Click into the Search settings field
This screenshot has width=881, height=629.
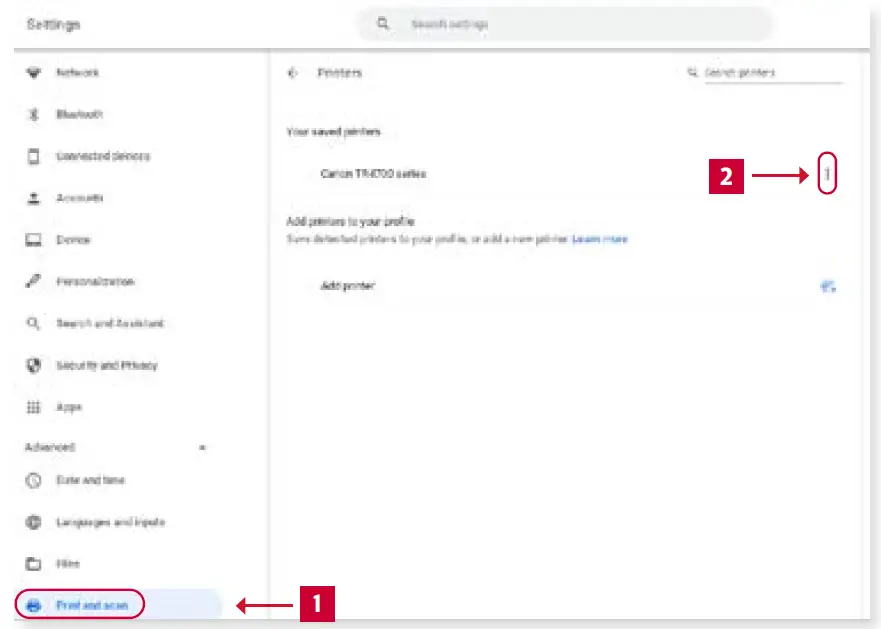[x=565, y=24]
